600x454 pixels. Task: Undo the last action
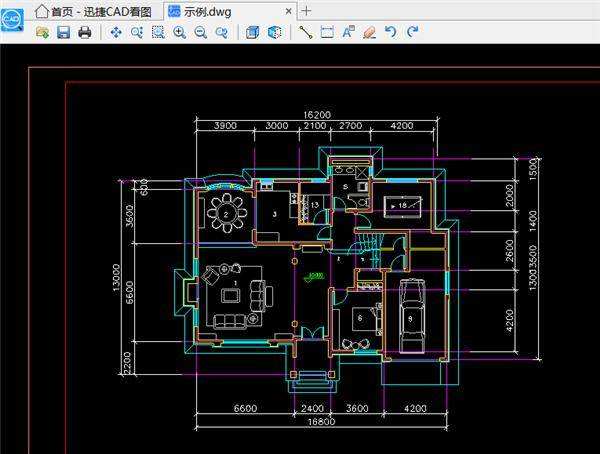pos(391,32)
